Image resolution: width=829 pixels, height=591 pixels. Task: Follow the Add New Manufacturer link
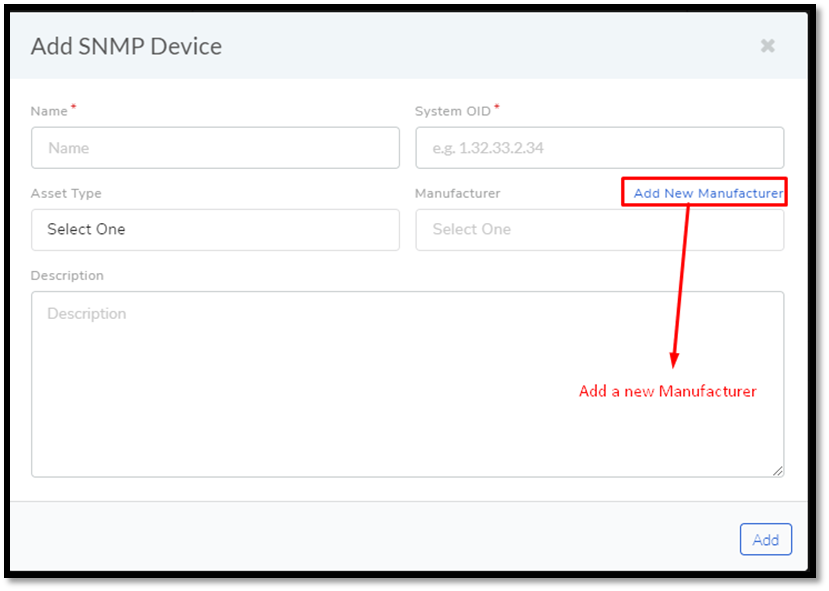click(708, 193)
